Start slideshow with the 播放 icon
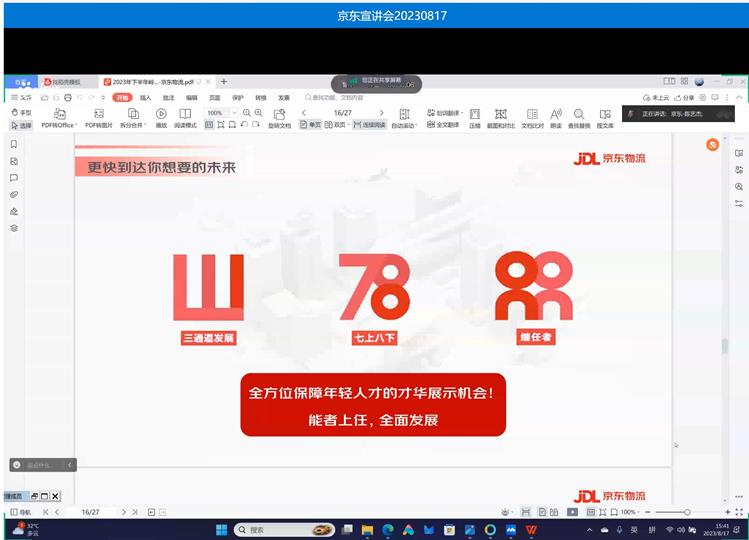This screenshot has width=749, height=540. (x=161, y=114)
